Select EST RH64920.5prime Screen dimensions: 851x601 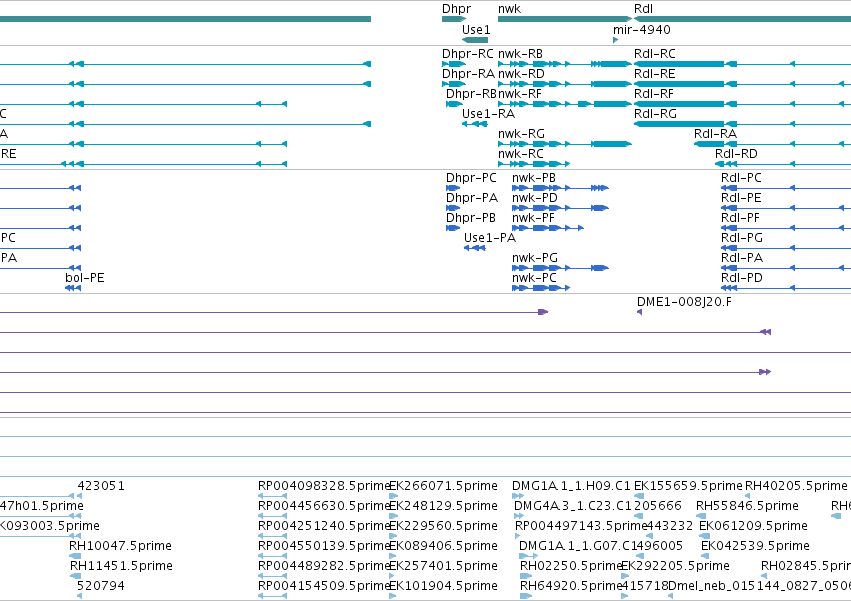click(x=526, y=596)
